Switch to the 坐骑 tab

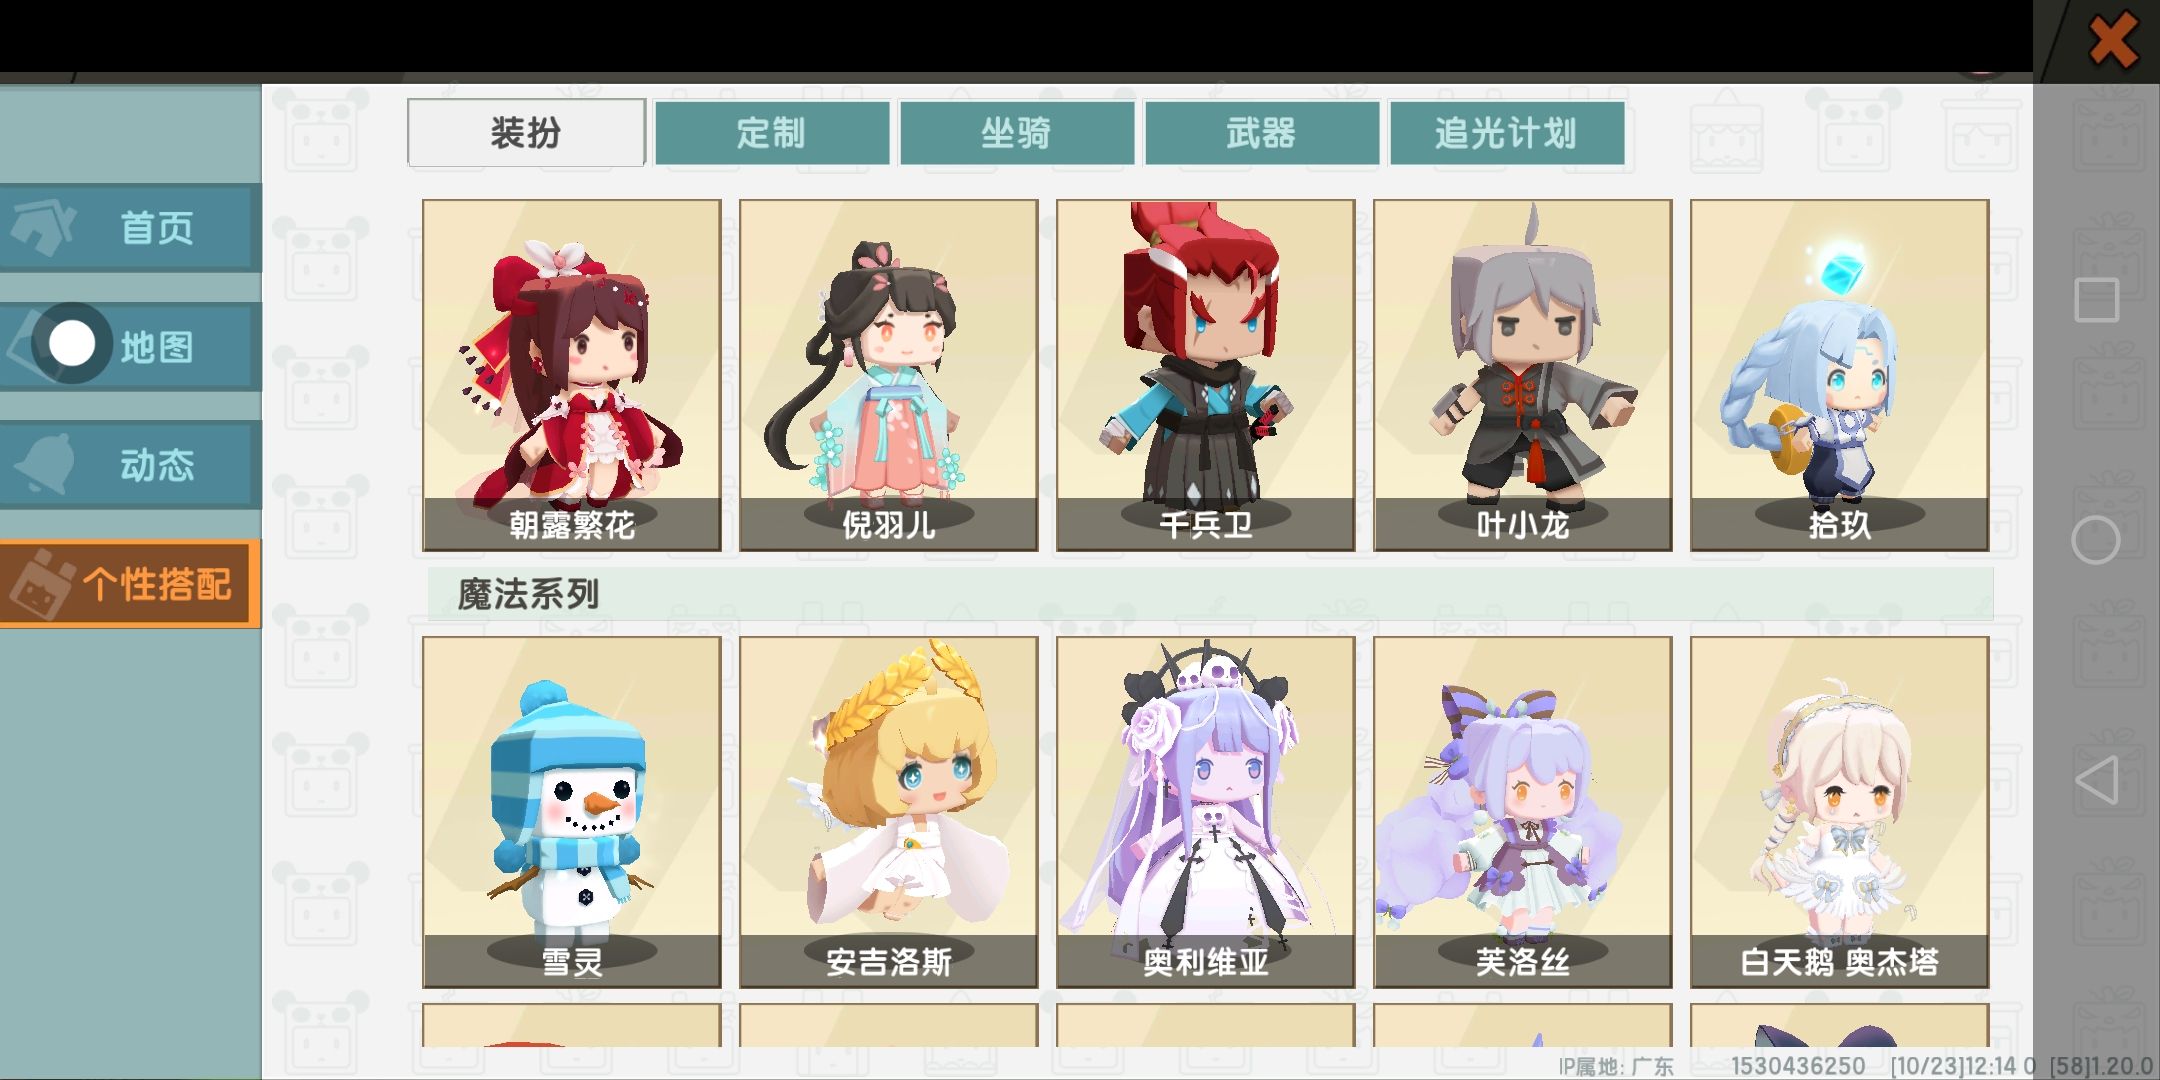1016,132
